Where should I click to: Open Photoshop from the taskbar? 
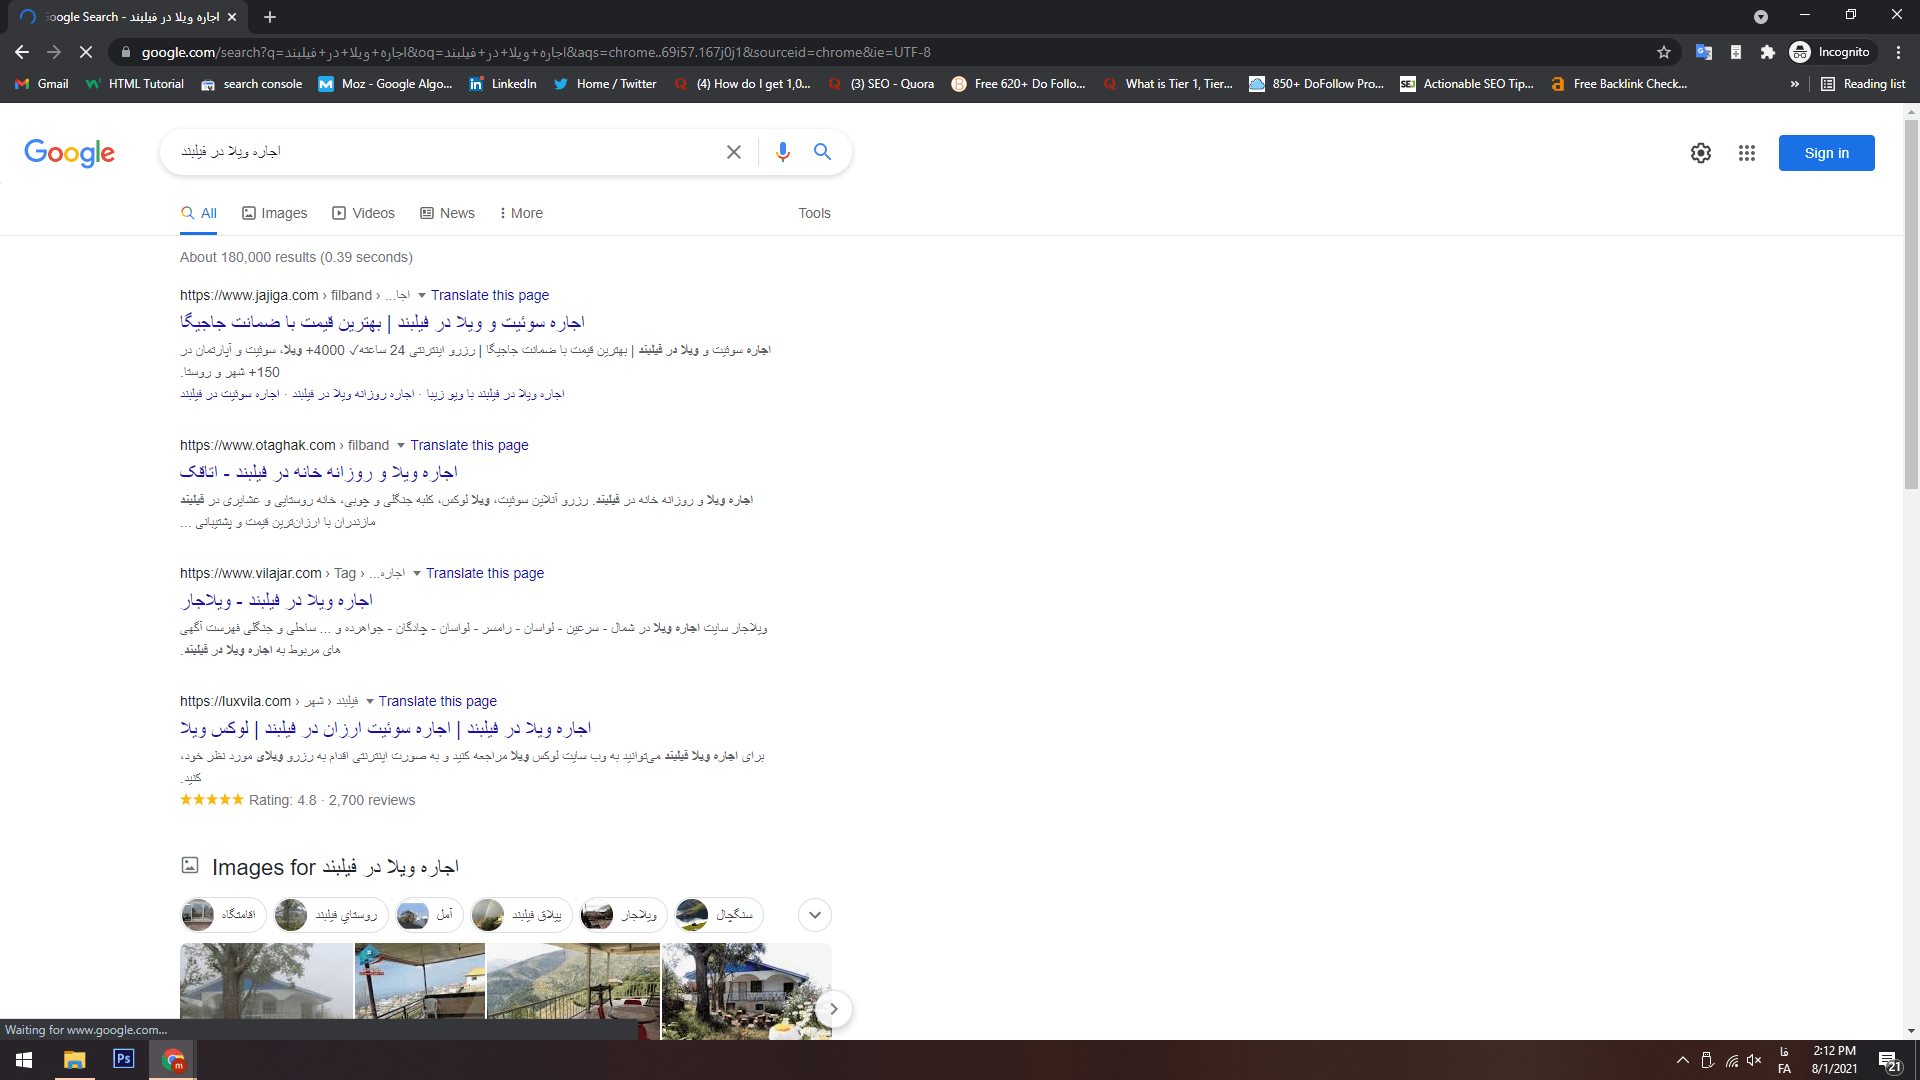coord(124,1059)
